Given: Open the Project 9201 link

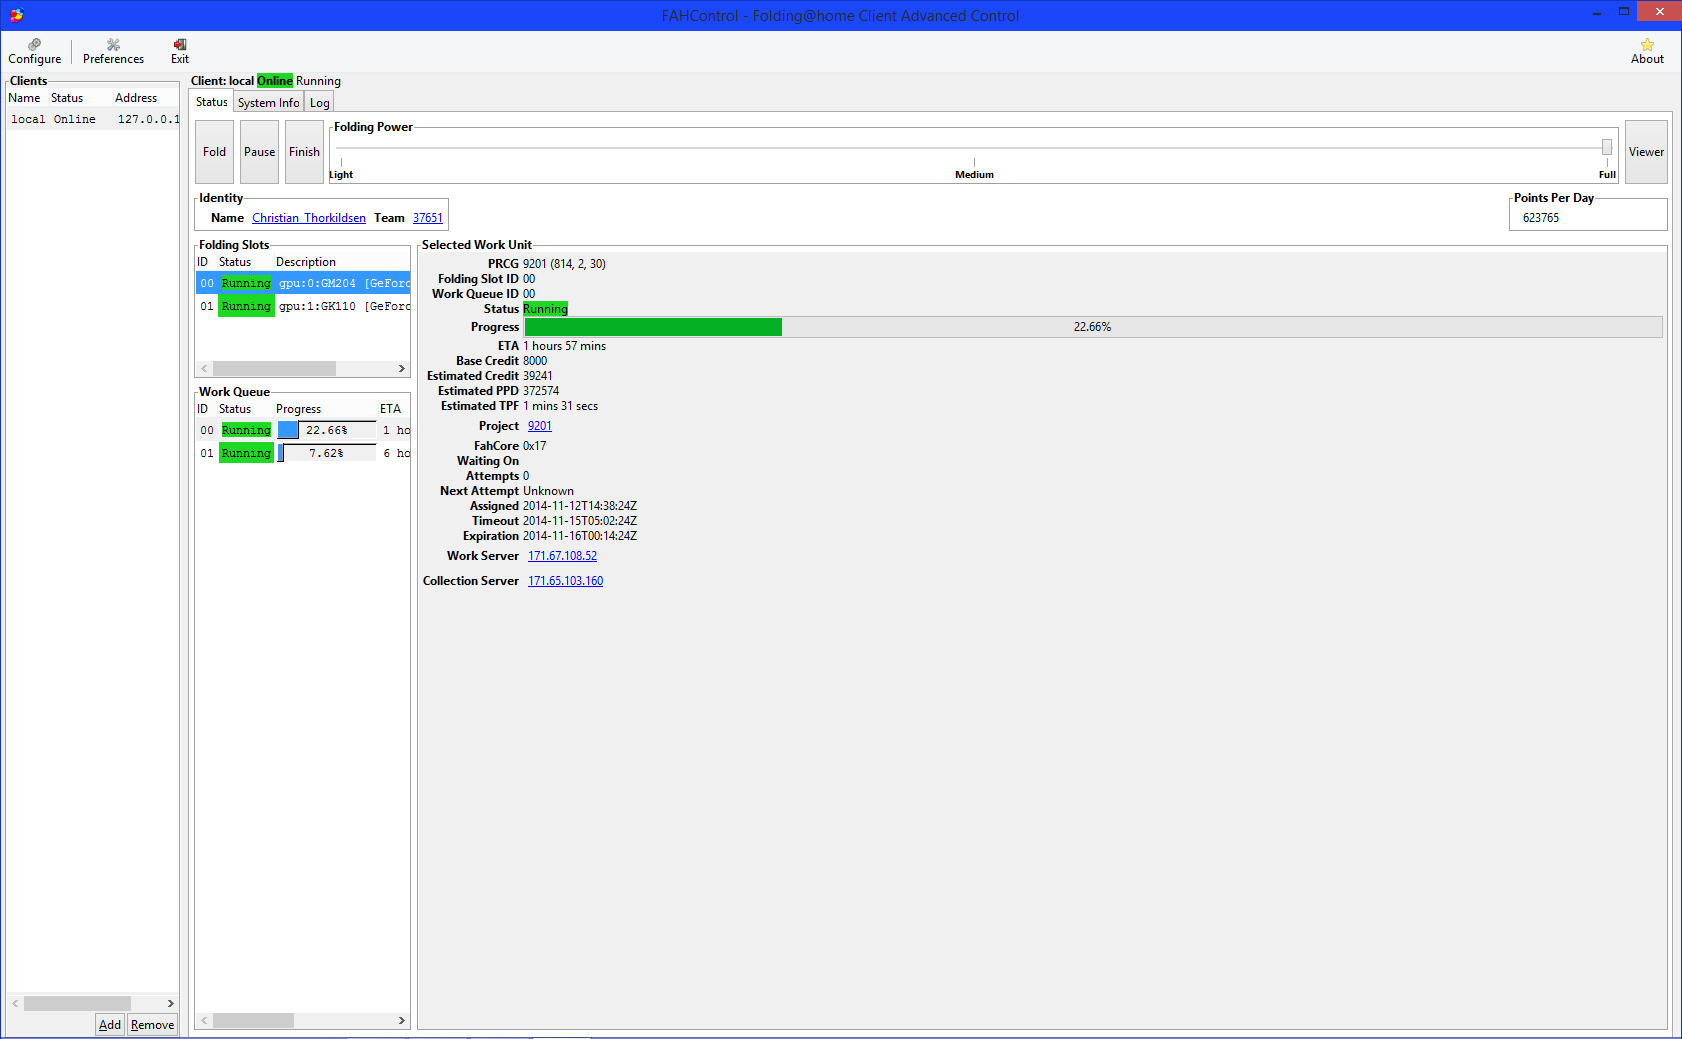Looking at the screenshot, I should tap(540, 426).
